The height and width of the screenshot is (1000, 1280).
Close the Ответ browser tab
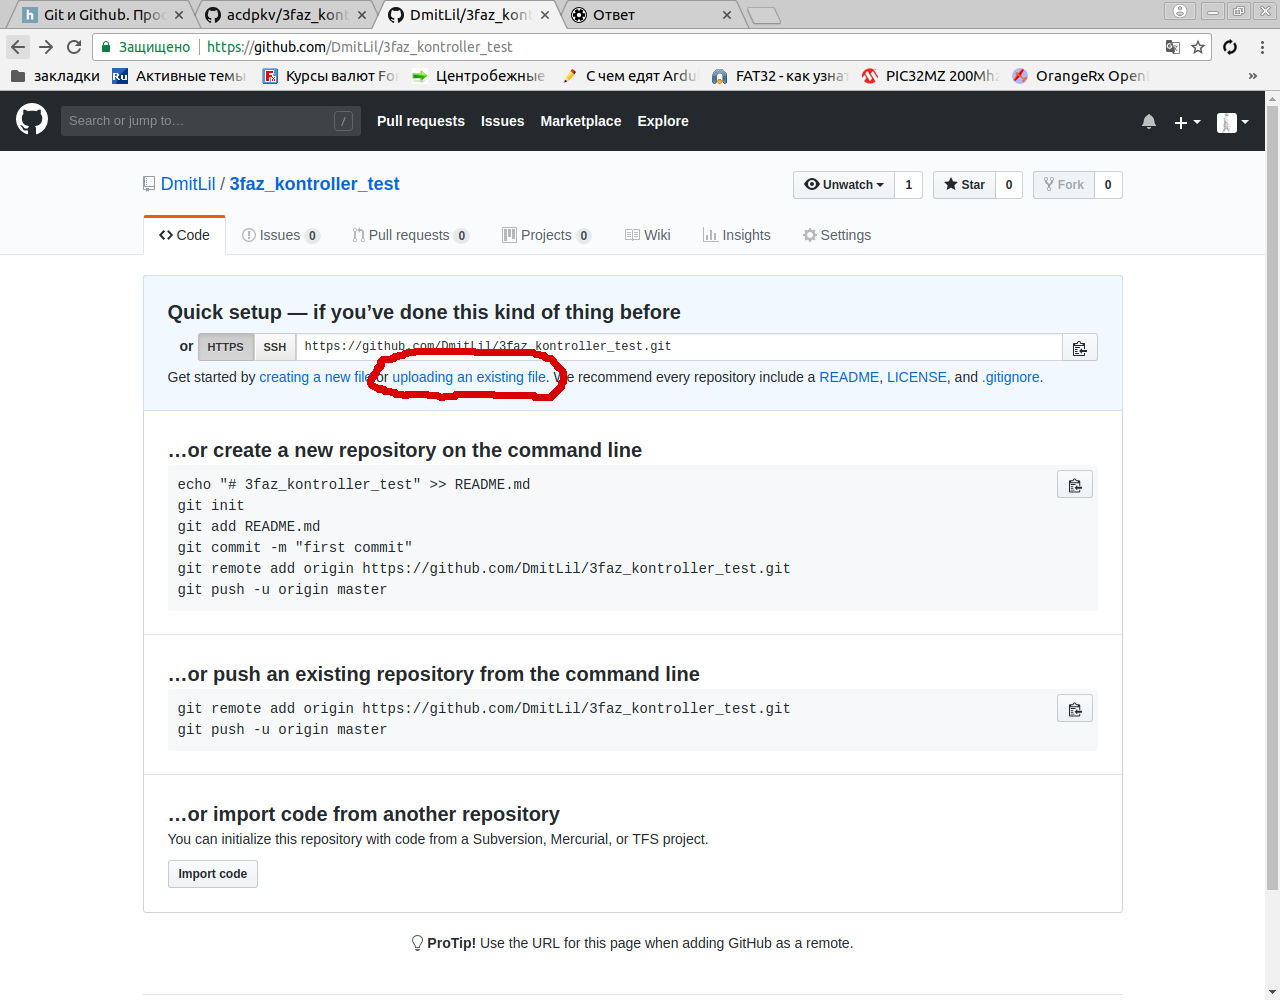click(x=727, y=15)
